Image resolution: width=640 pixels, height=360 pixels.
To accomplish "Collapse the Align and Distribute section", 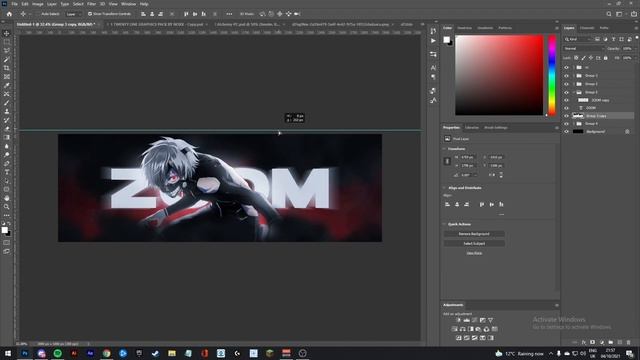I will [444, 188].
